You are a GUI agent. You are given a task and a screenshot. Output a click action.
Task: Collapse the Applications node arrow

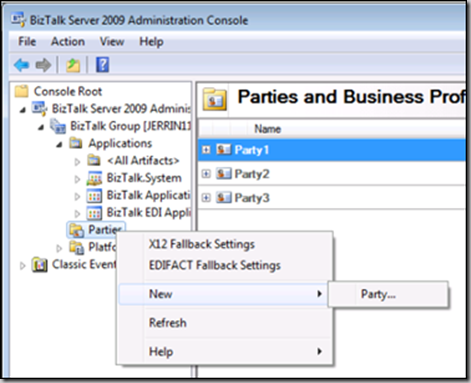pos(59,145)
